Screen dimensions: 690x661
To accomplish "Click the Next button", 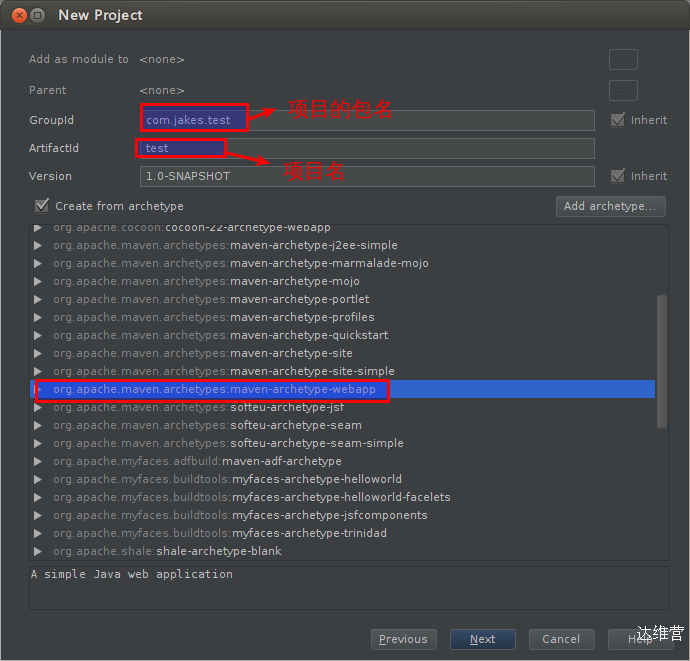I will [482, 639].
